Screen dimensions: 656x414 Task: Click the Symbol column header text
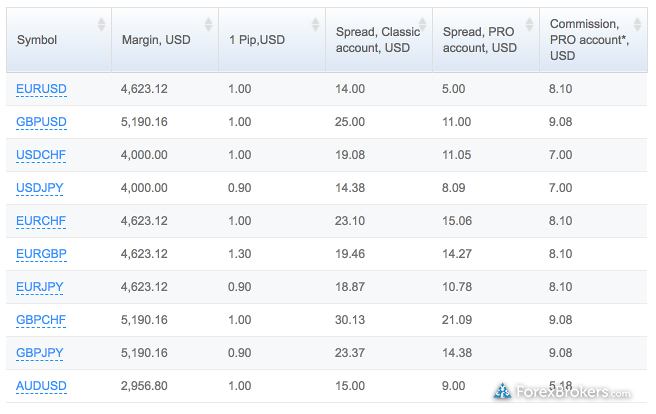[37, 40]
